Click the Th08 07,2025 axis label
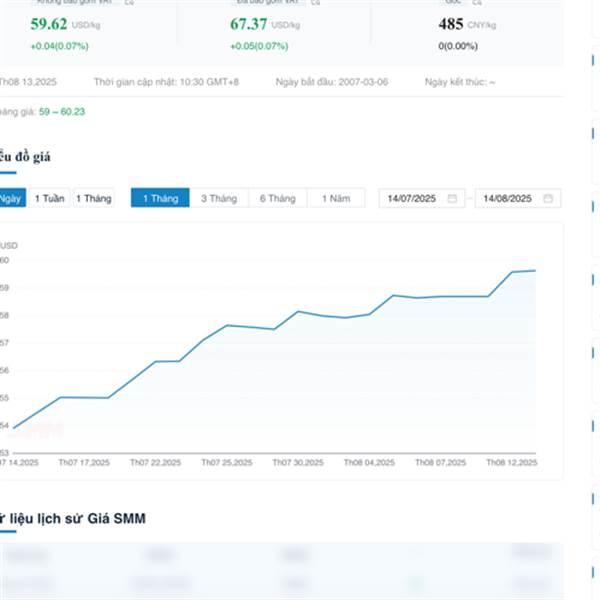Viewport: 600px width, 600px height. point(440,463)
